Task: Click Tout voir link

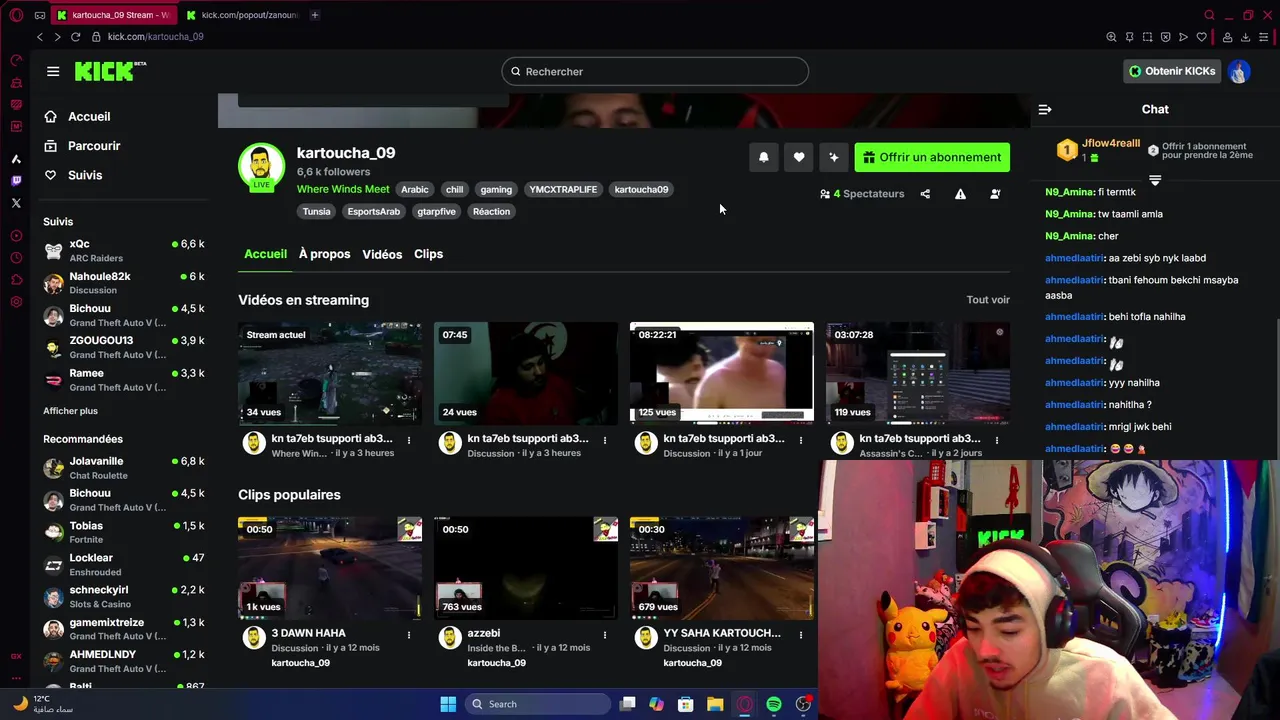Action: [988, 300]
